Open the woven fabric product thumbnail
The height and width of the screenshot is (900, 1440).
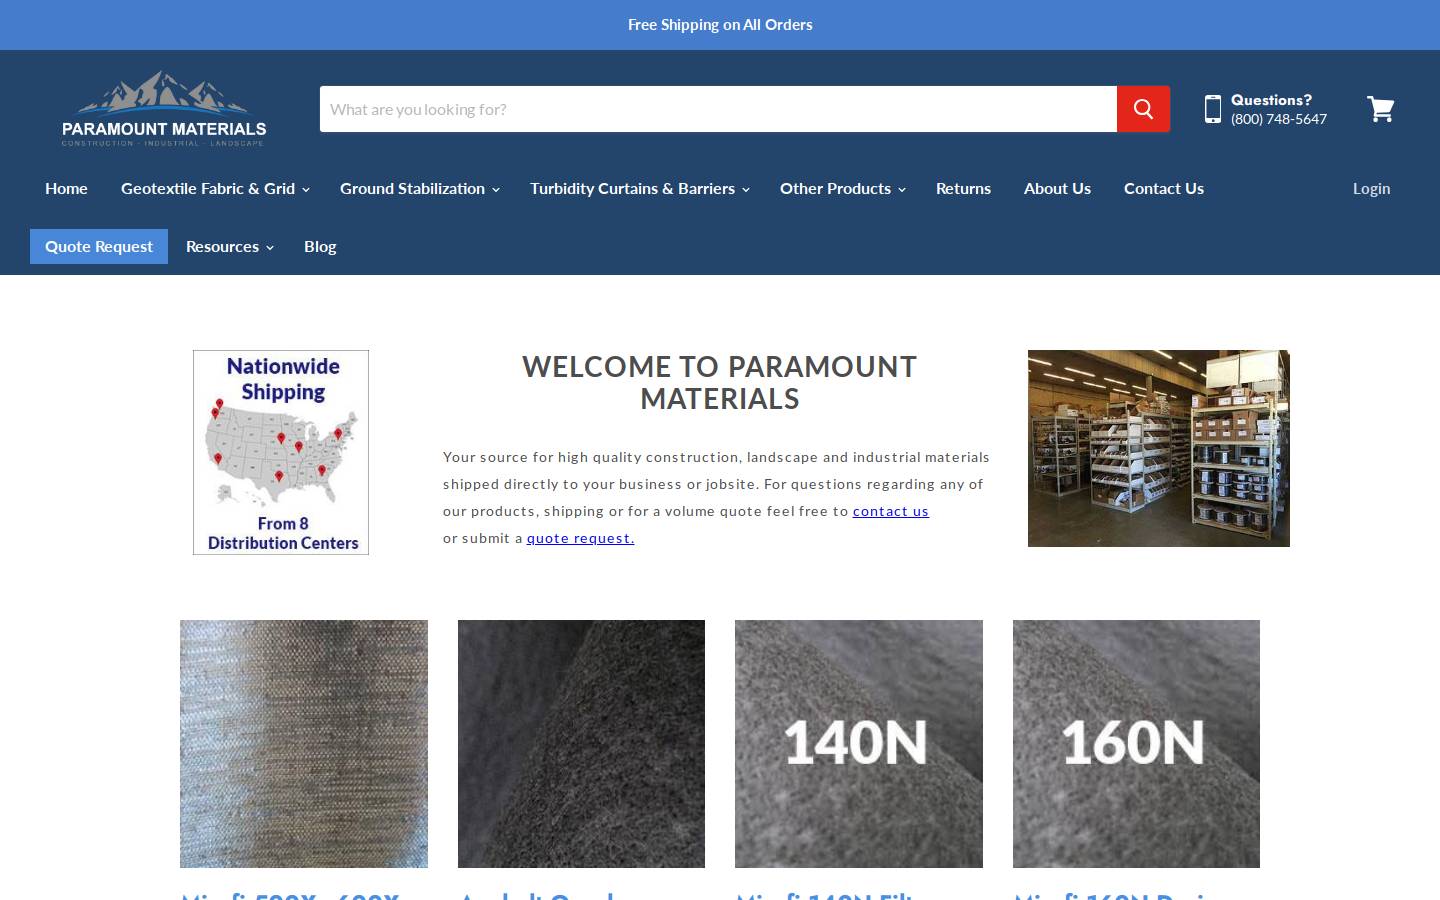(304, 744)
